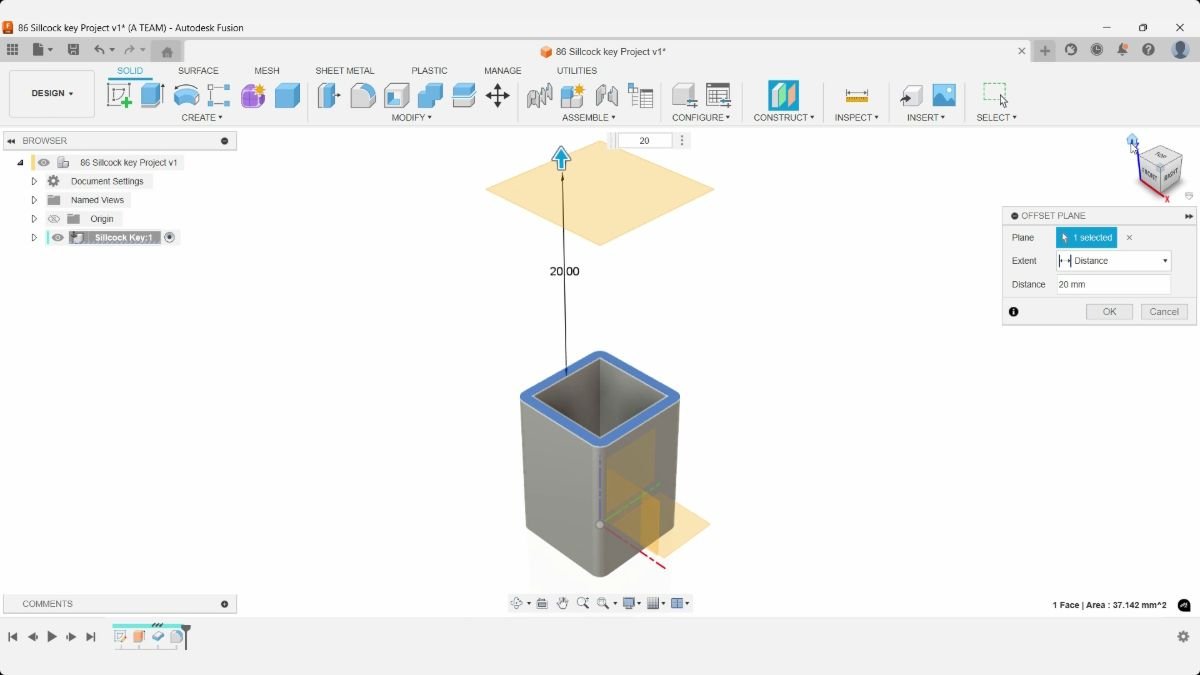The image size is (1200, 675).
Task: Select the Pan hand tool
Action: (562, 603)
